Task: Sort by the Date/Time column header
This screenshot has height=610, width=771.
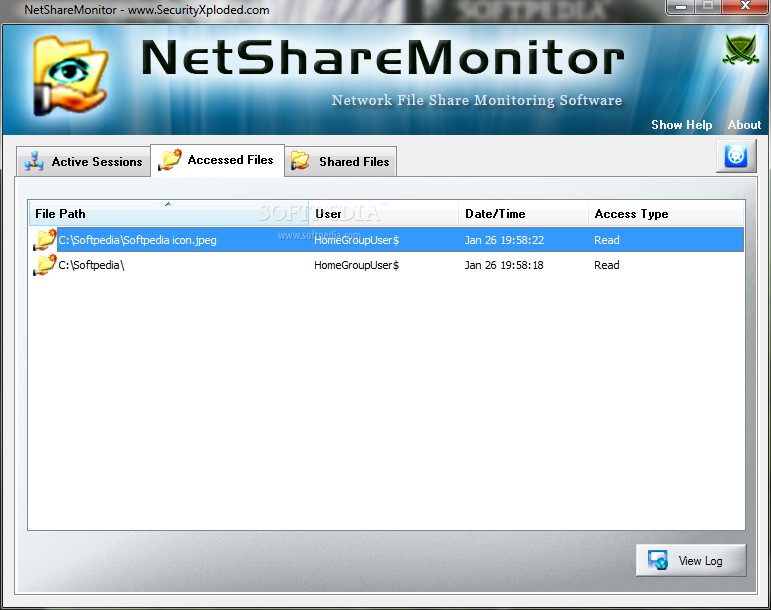Action: click(523, 213)
